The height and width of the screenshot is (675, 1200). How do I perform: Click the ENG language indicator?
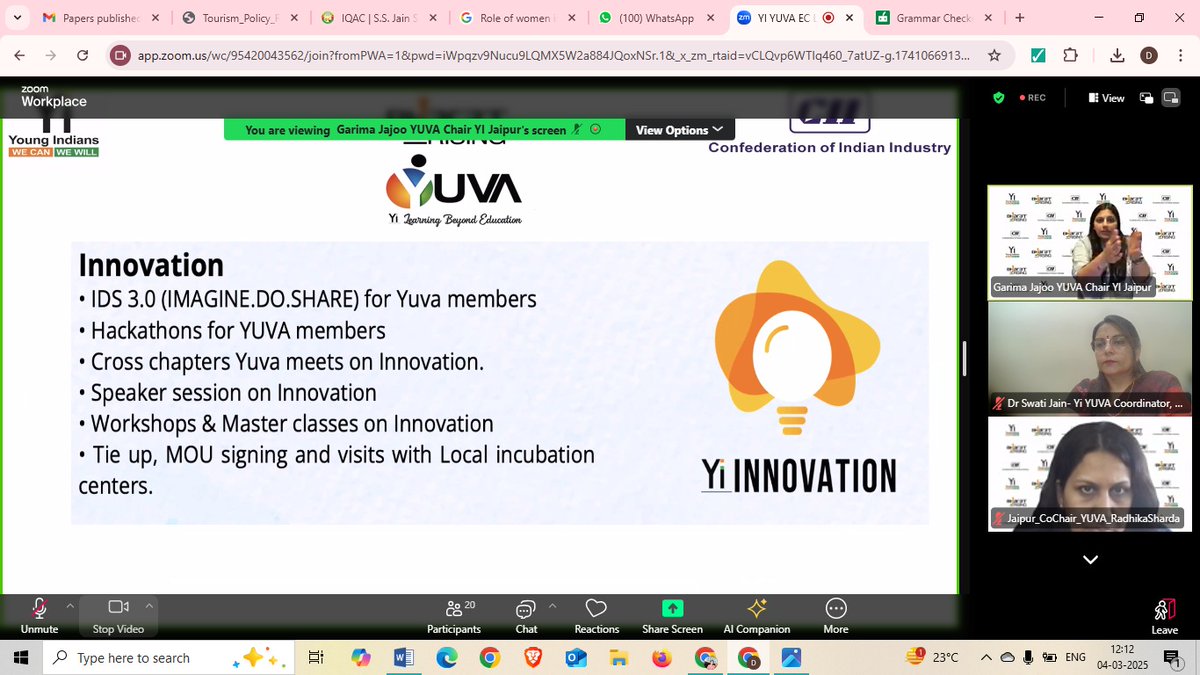tap(1075, 657)
